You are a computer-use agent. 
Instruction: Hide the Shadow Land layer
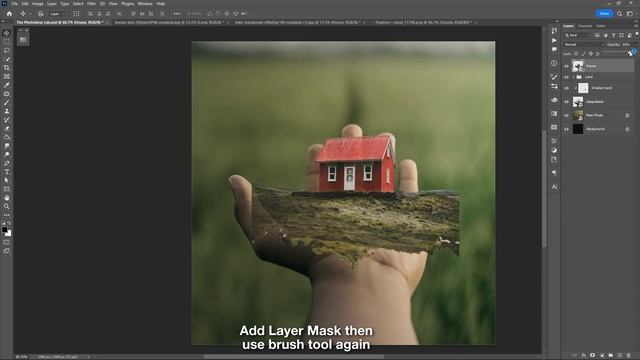tap(566, 88)
